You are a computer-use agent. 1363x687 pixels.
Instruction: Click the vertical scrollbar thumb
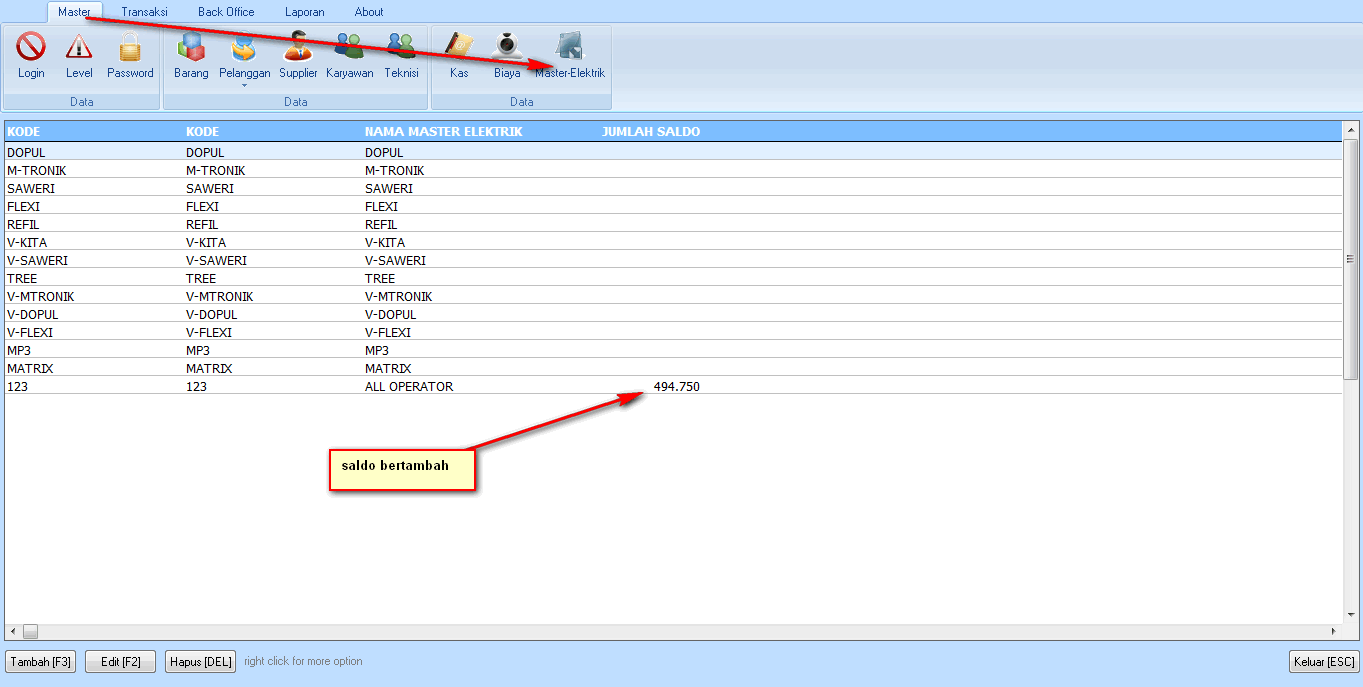point(1351,259)
